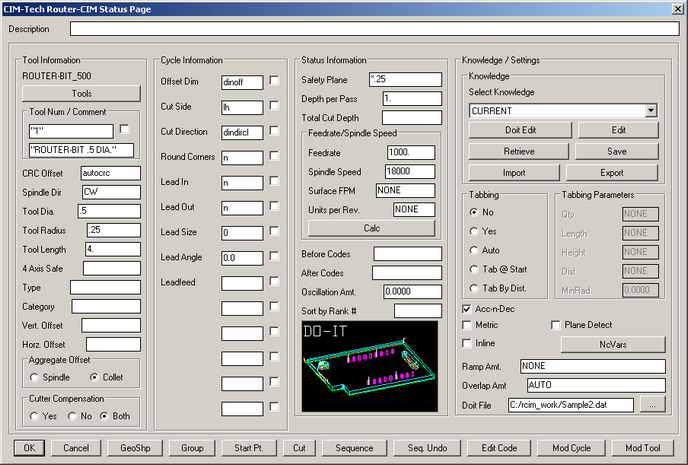Viewport: 688px width, 465px height.
Task: Click the Depth per Pass field
Action: tap(412, 99)
